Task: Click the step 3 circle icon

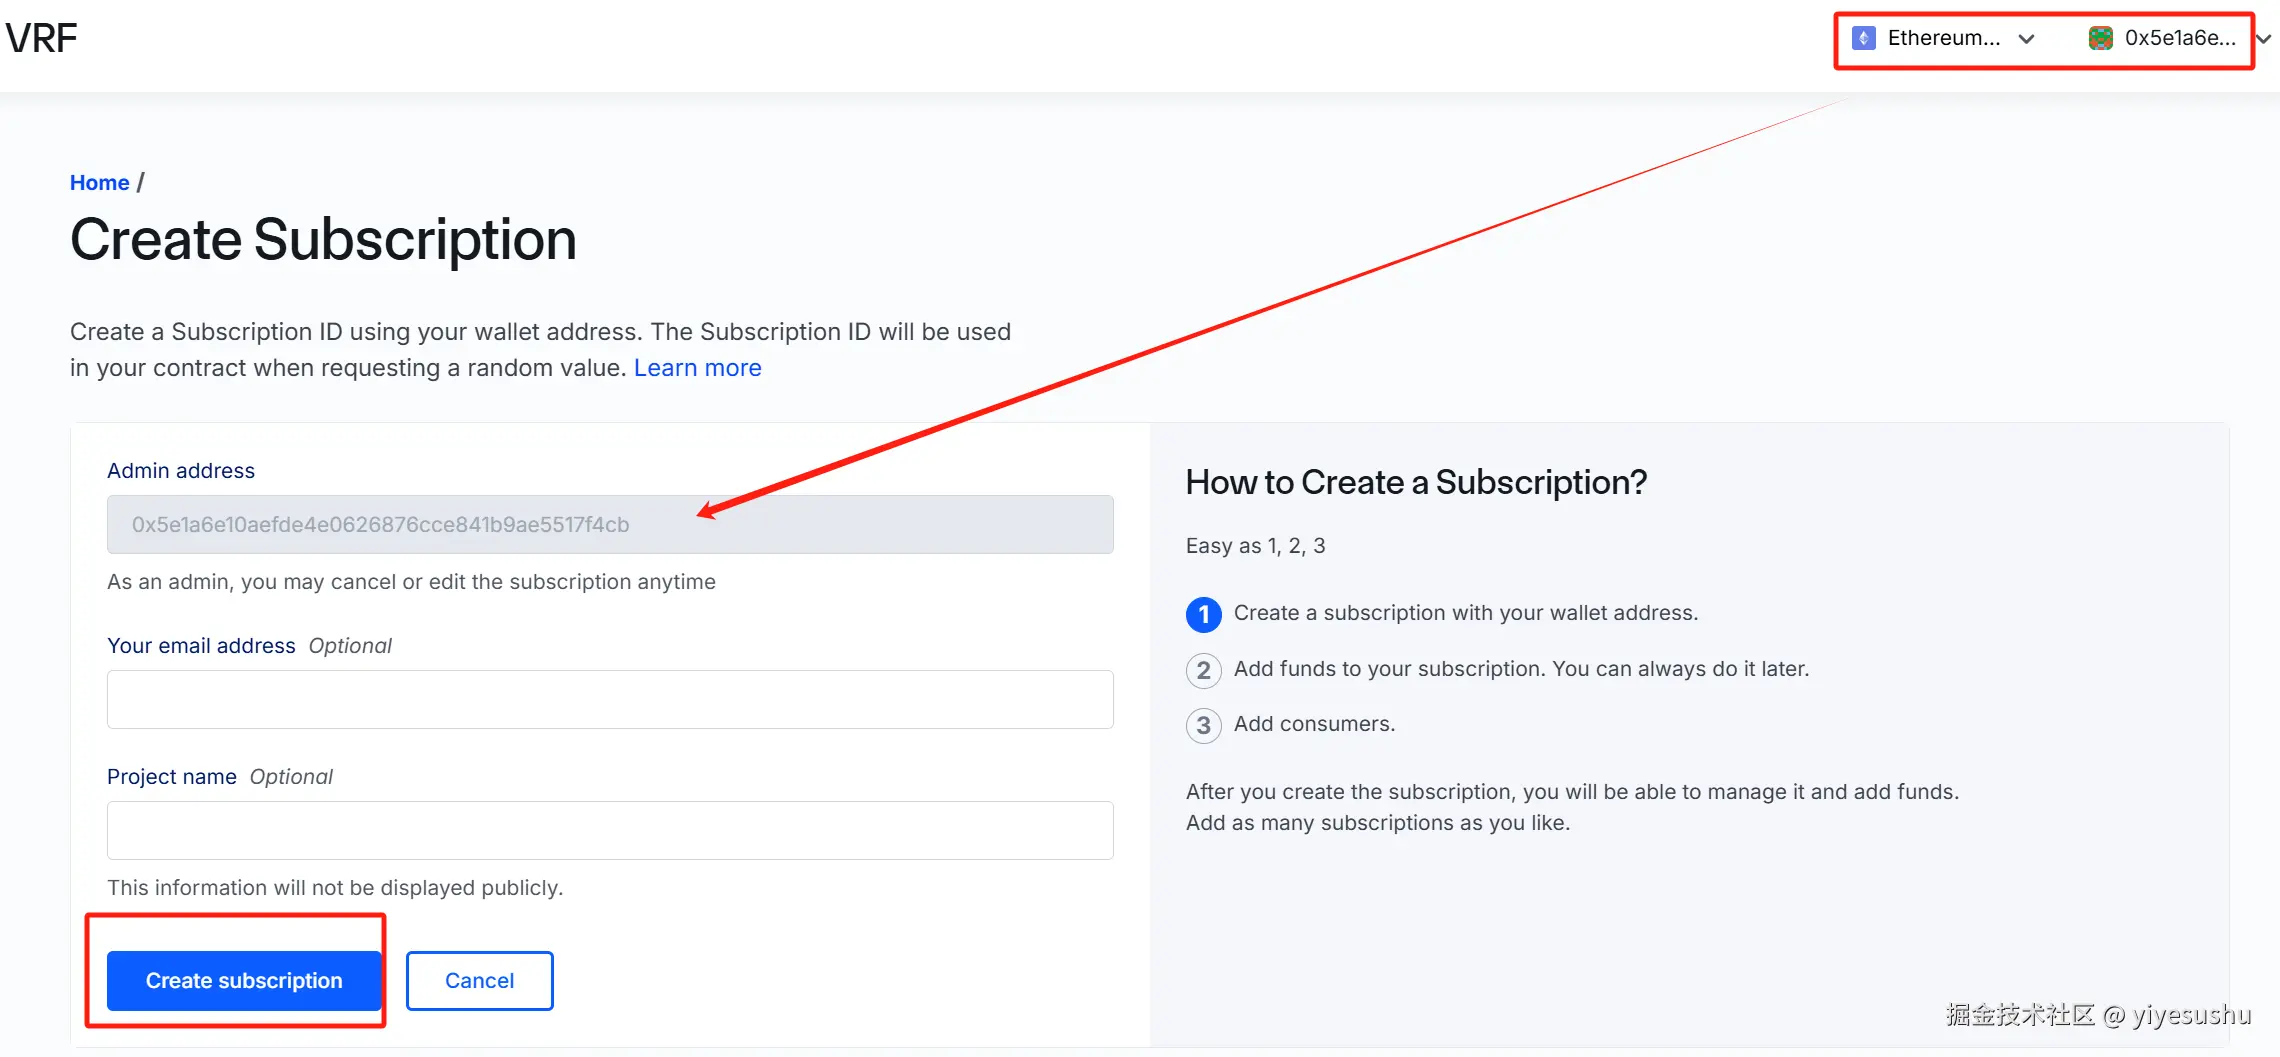Action: (1203, 725)
